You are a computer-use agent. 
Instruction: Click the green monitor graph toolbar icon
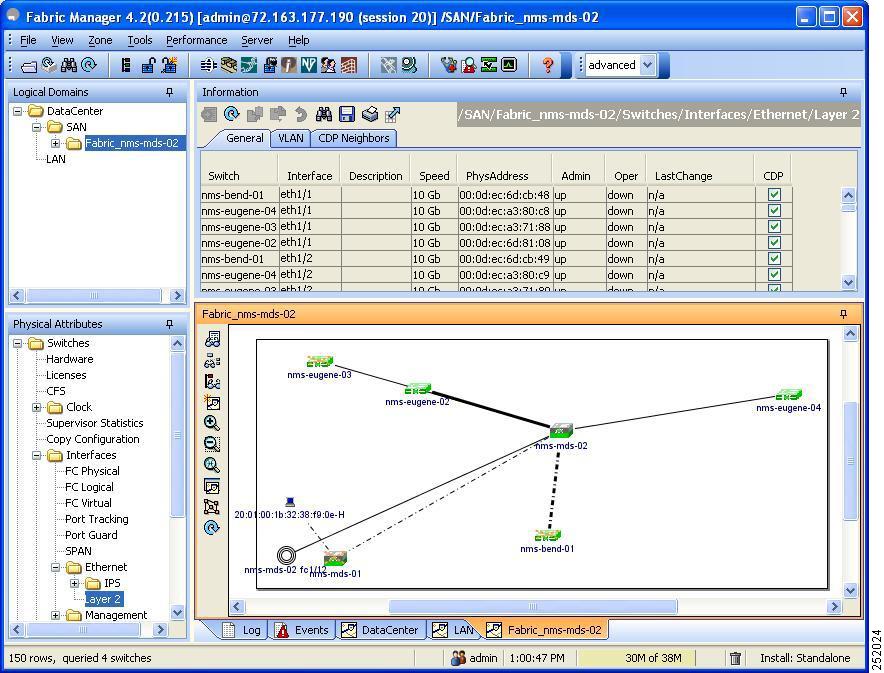click(x=509, y=65)
